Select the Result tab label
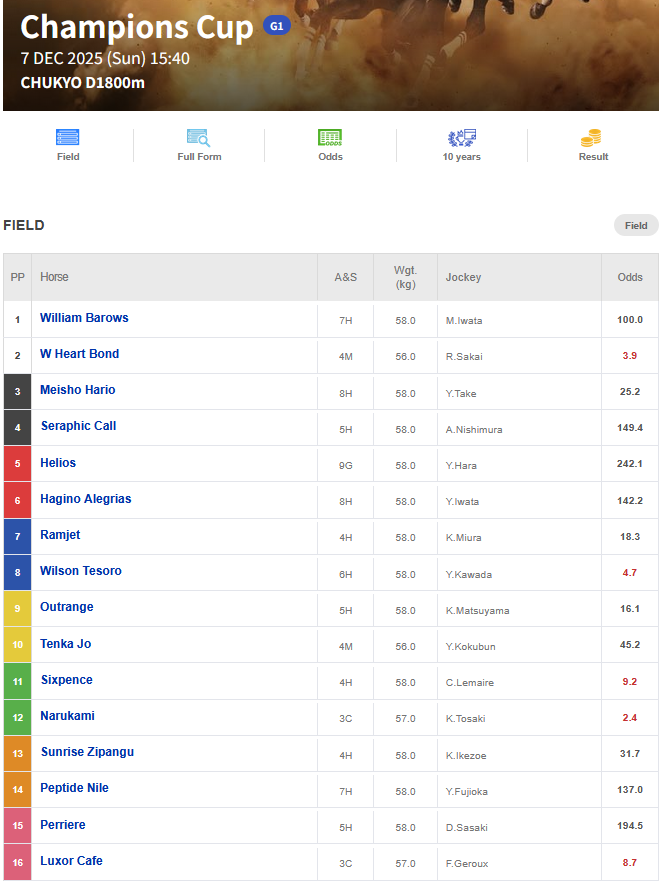This screenshot has height=887, width=663. coord(593,157)
